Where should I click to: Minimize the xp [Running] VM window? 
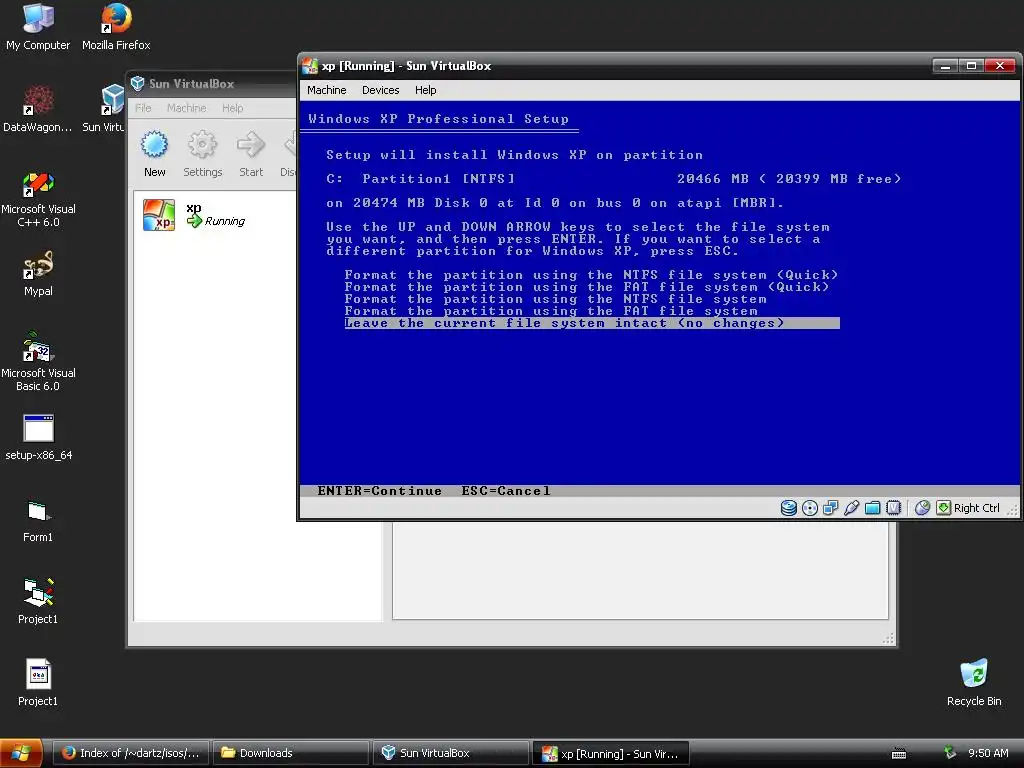pyautogui.click(x=945, y=66)
